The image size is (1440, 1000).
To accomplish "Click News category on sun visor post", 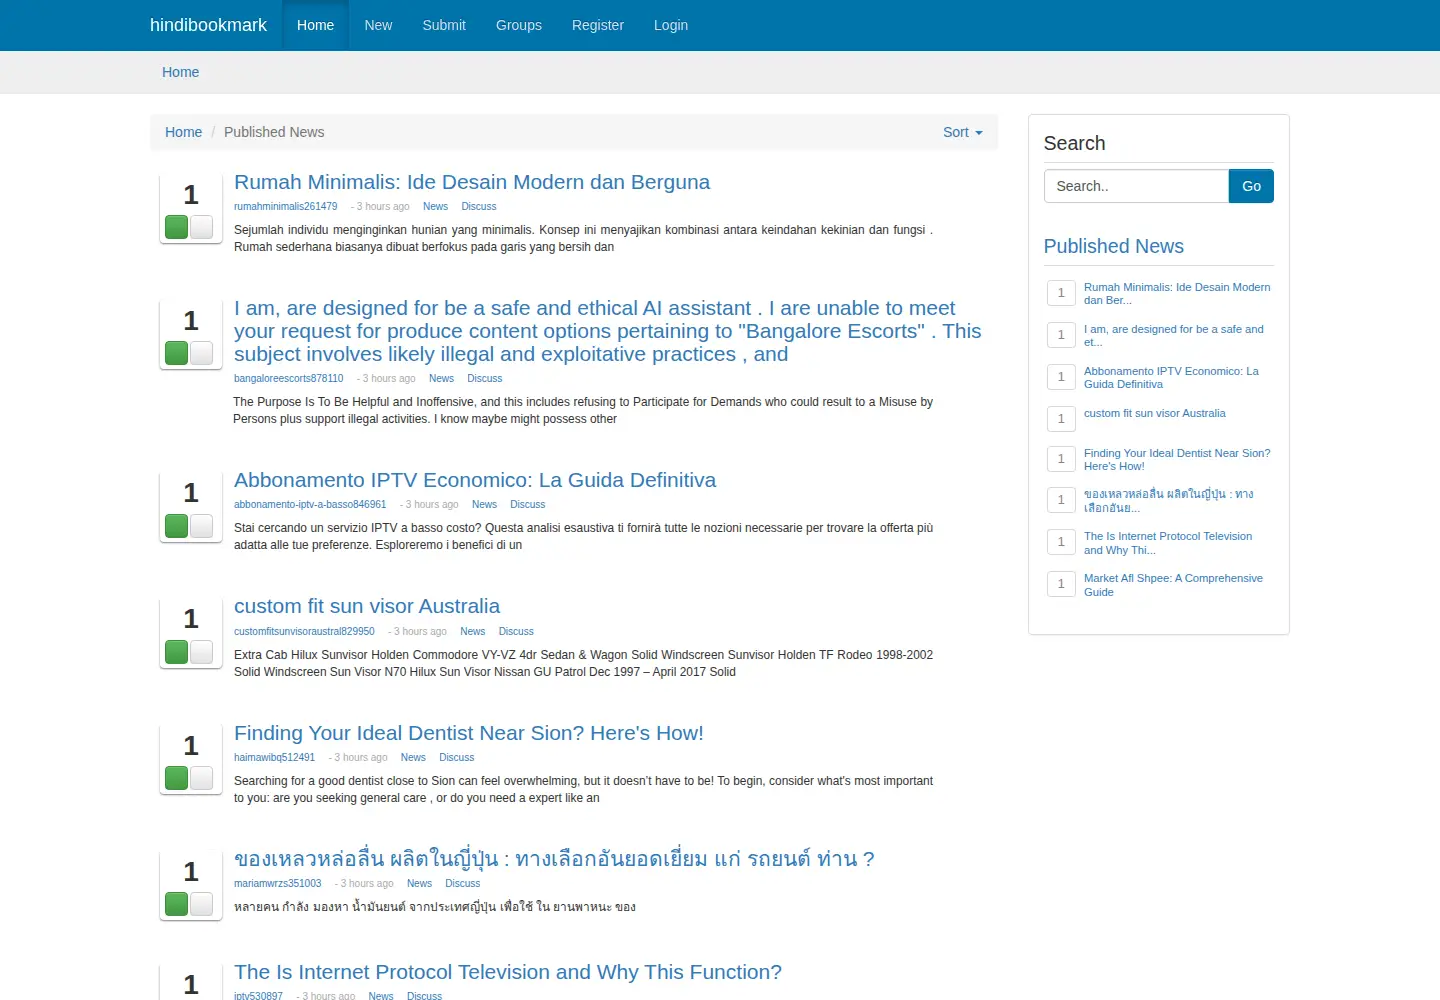I will click(x=473, y=631).
